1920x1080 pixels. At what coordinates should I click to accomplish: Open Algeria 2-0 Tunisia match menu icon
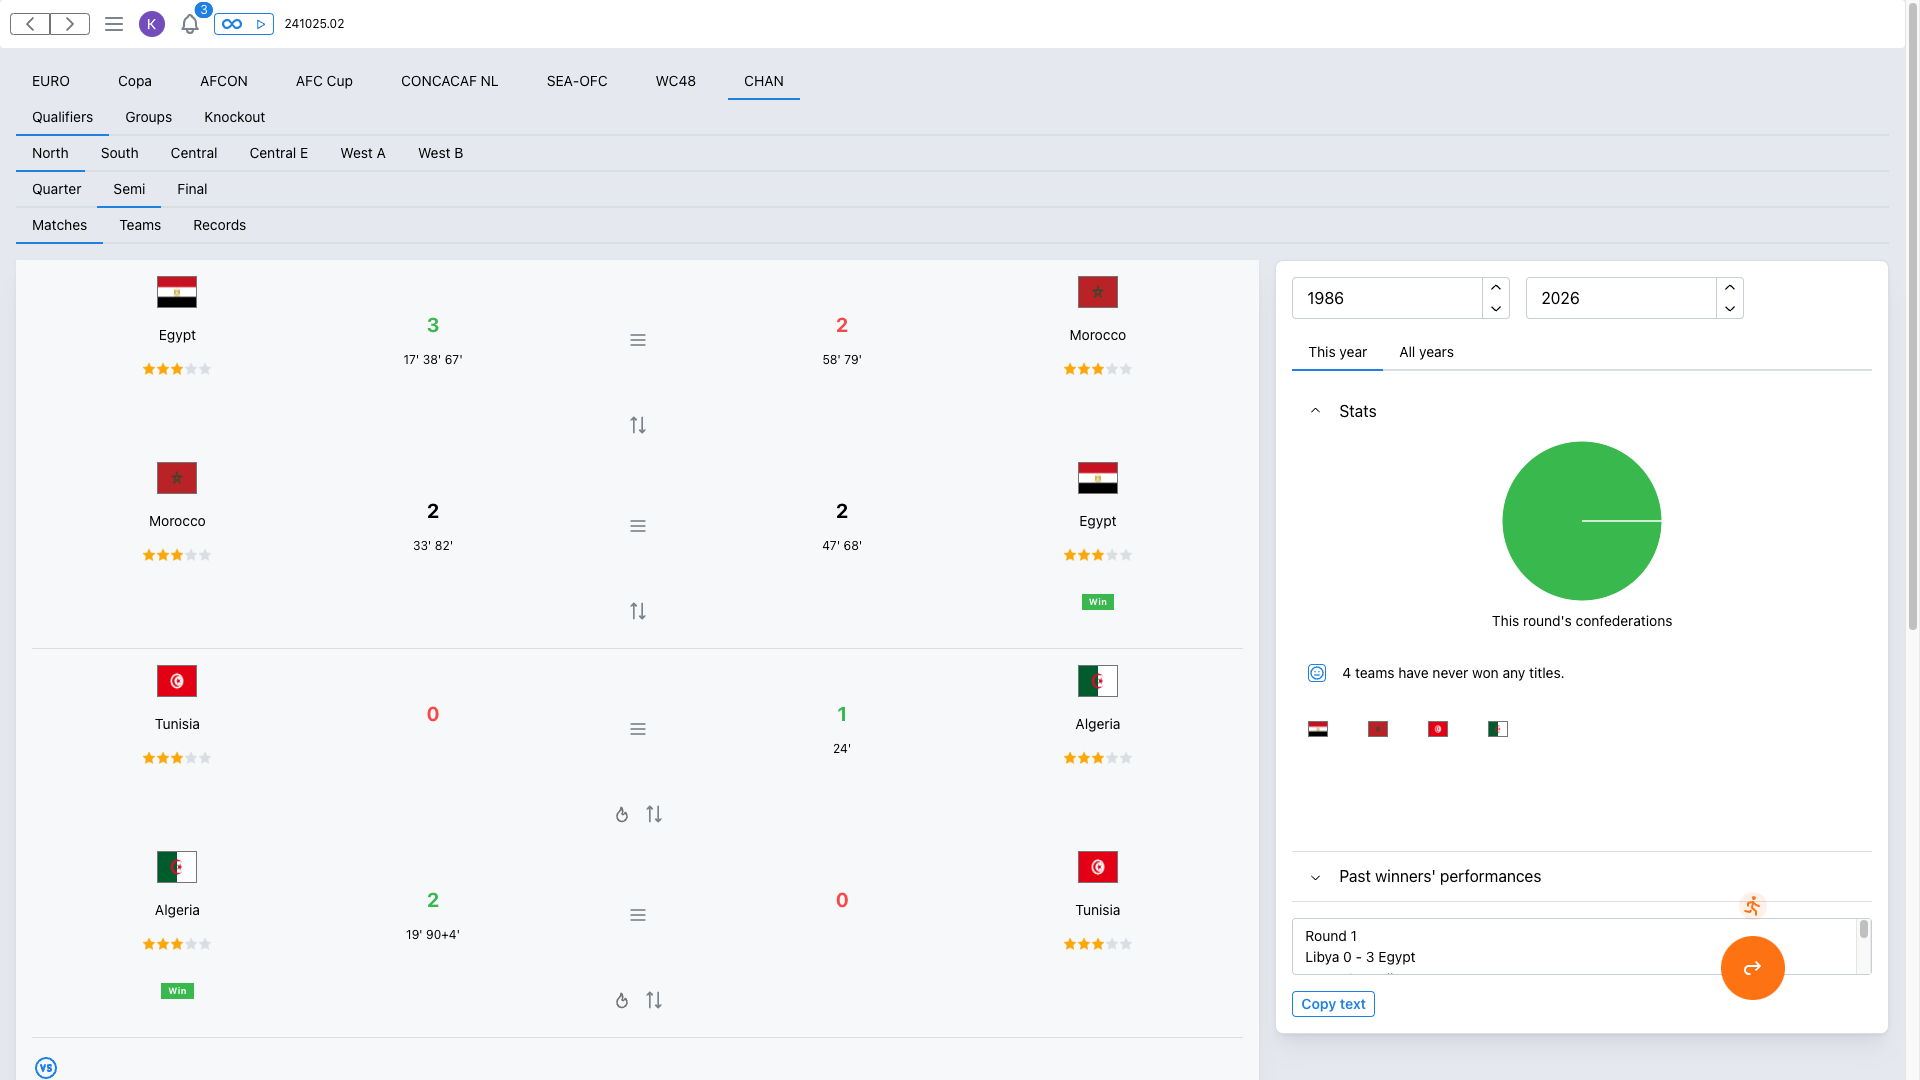(638, 915)
